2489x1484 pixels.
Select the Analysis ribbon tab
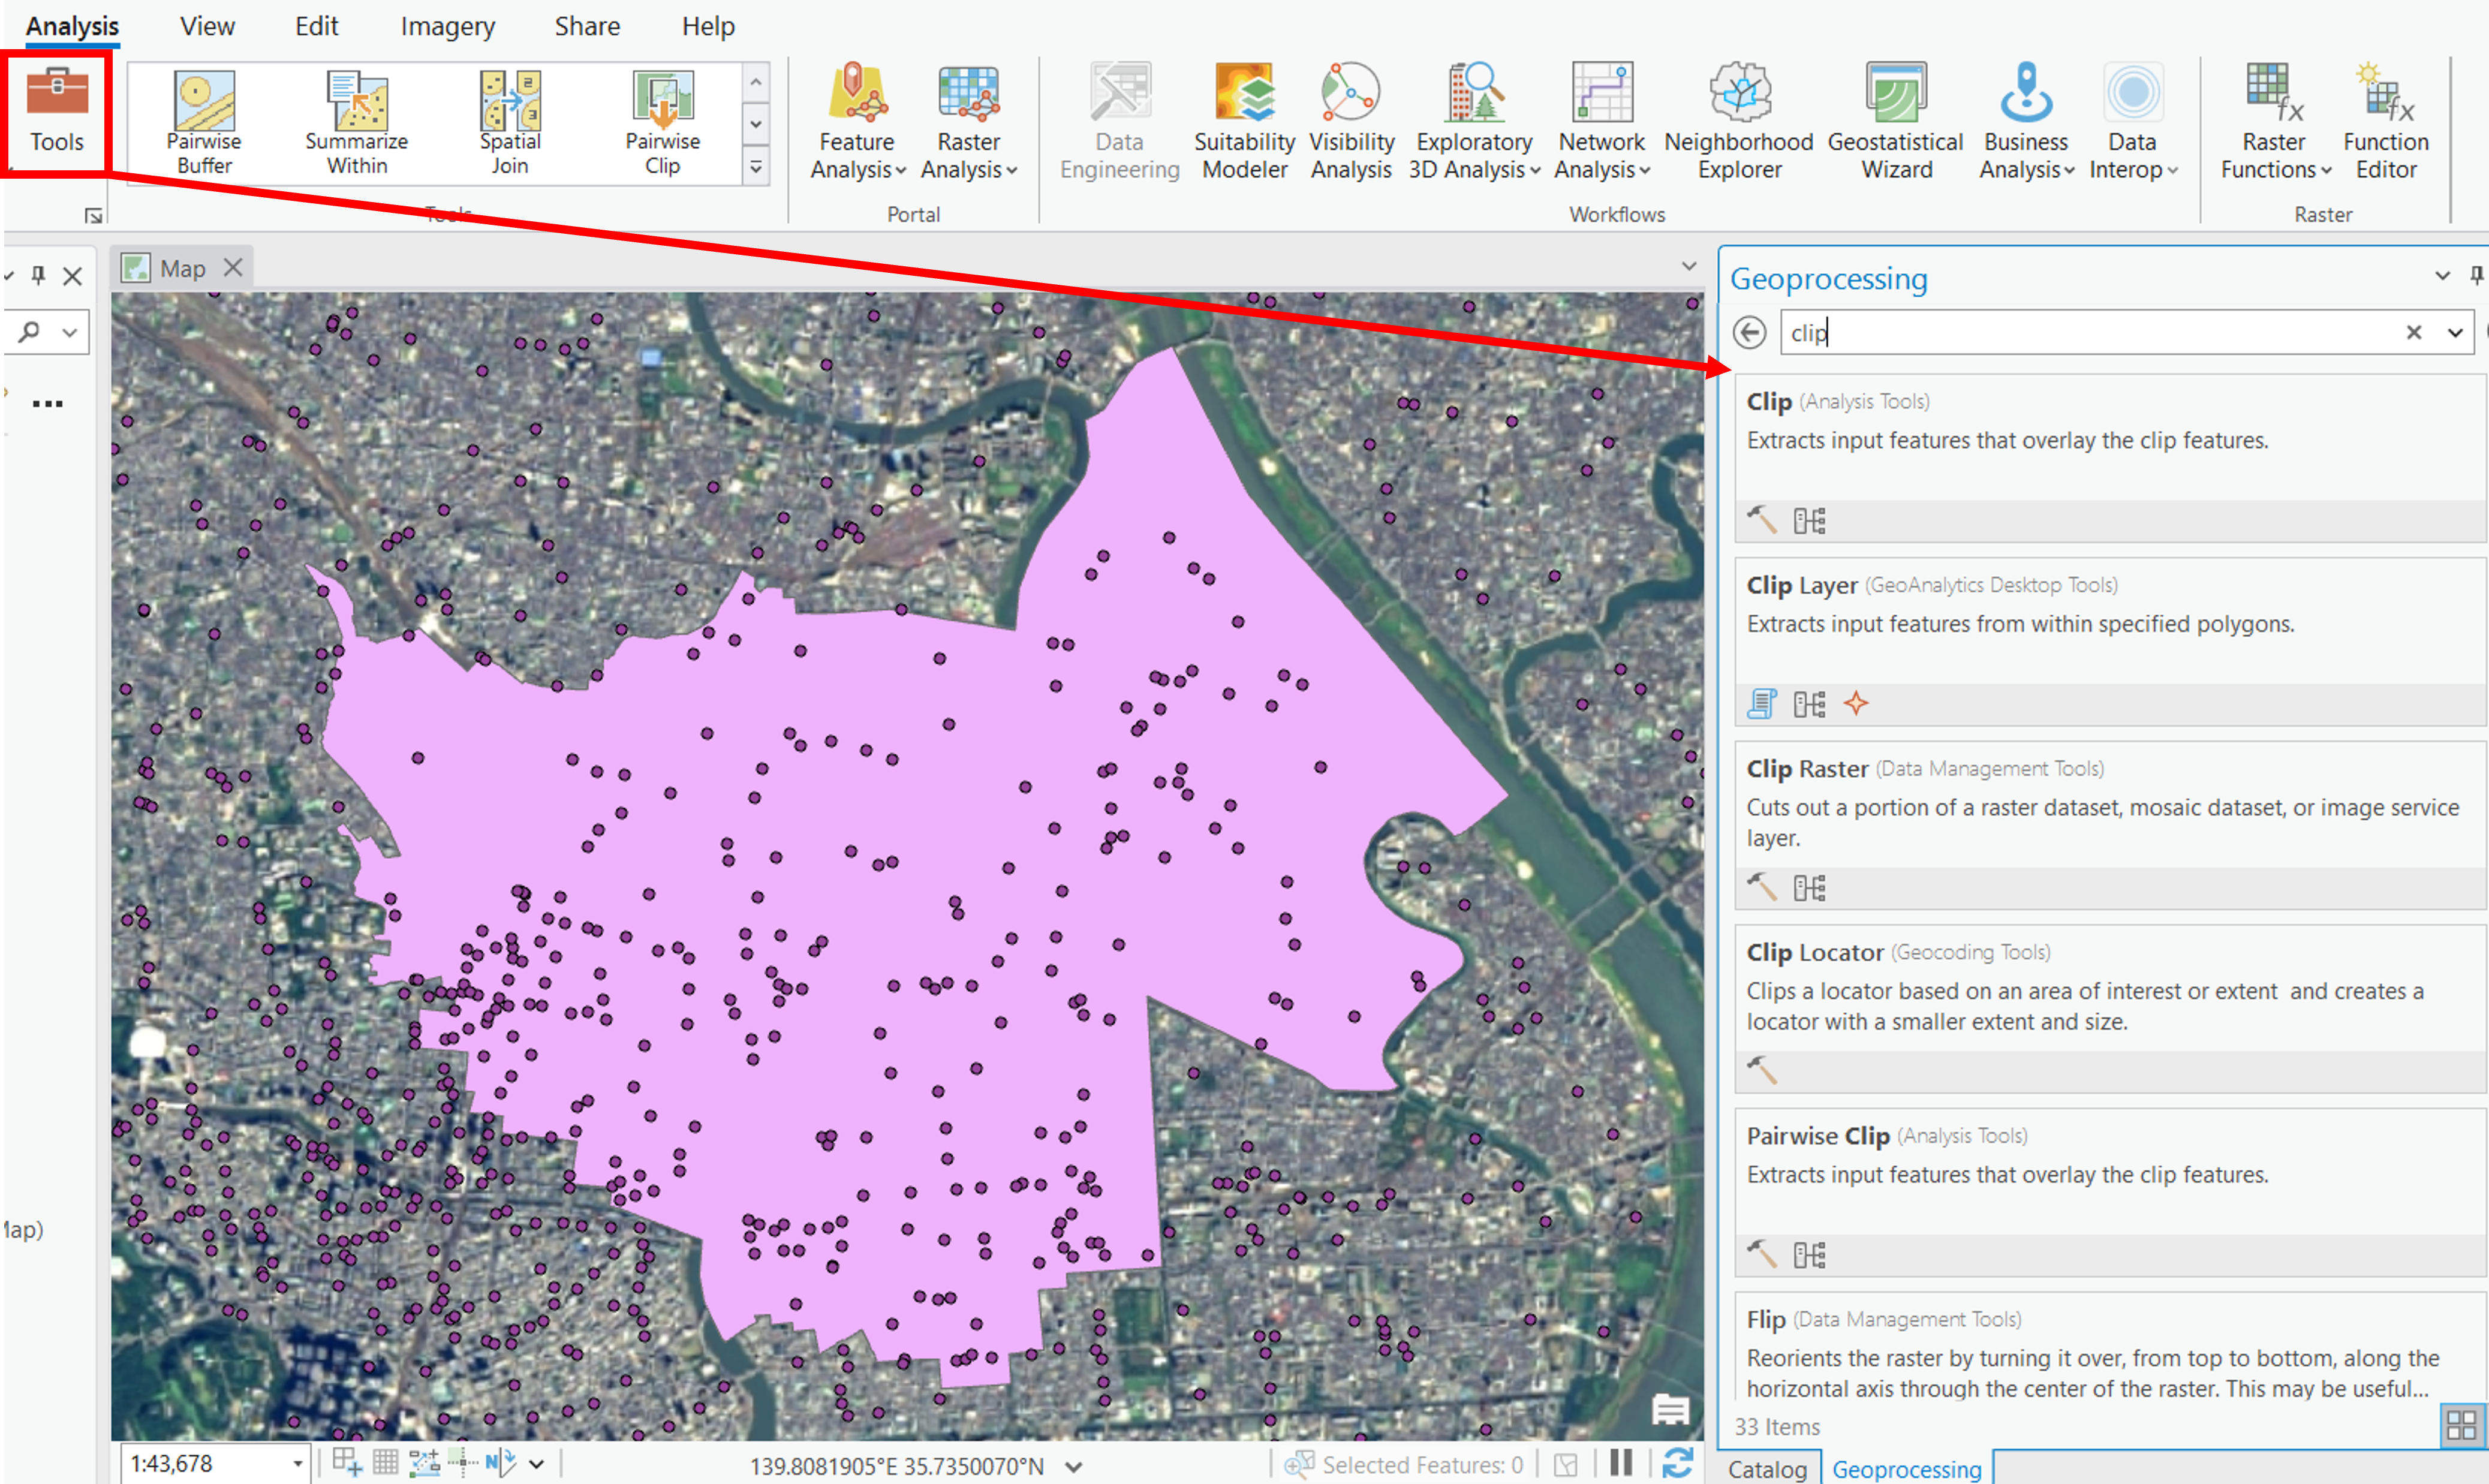(x=72, y=26)
